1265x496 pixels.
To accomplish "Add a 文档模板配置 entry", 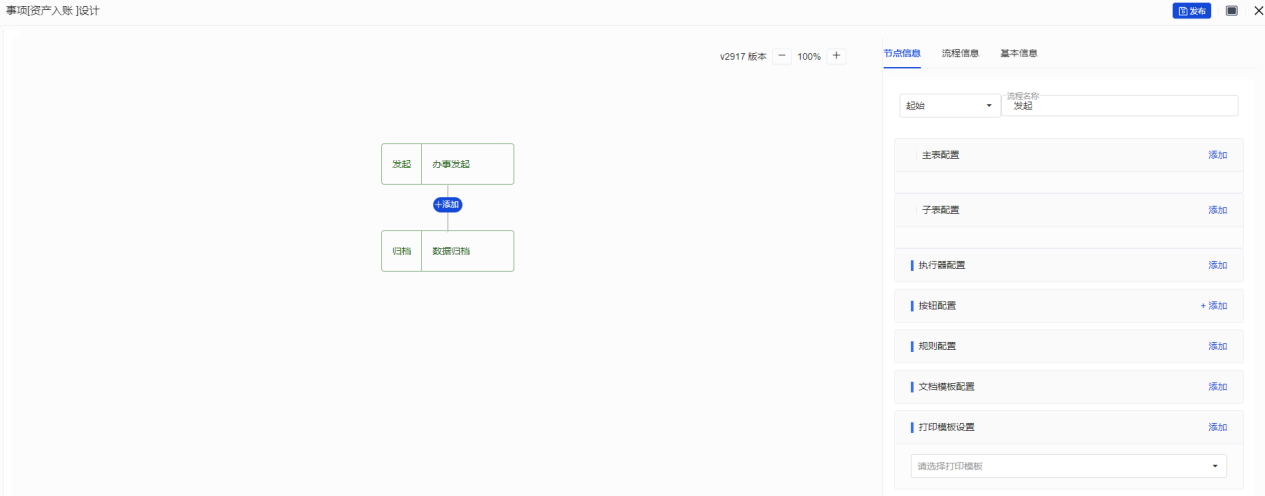I will click(1217, 387).
